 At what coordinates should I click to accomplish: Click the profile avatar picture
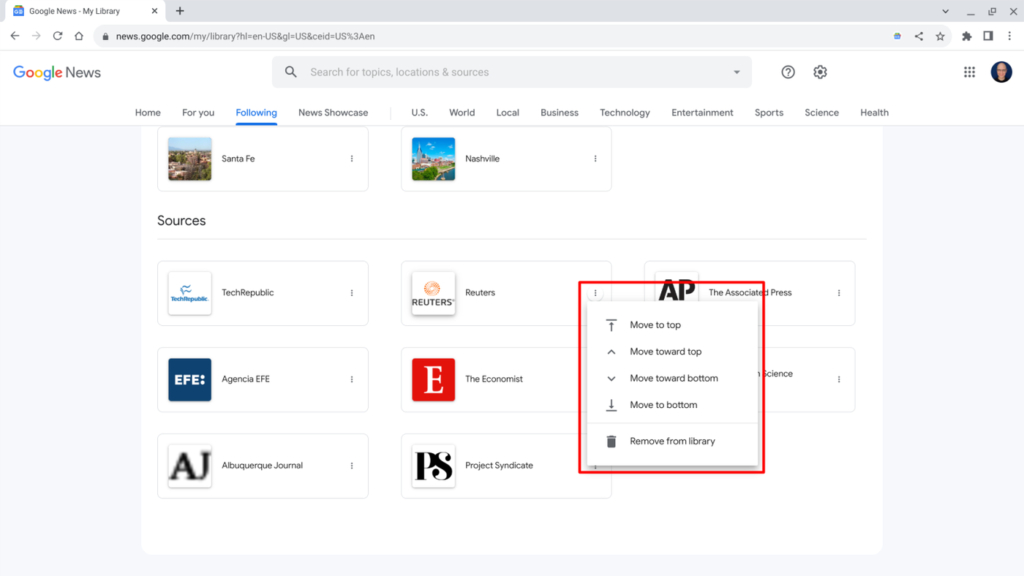point(1002,72)
